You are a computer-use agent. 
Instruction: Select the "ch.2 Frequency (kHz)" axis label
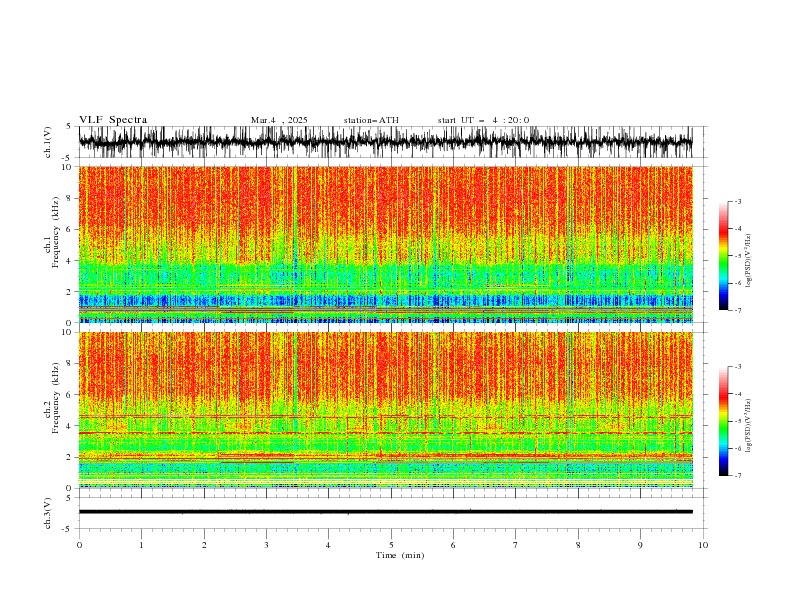click(52, 397)
